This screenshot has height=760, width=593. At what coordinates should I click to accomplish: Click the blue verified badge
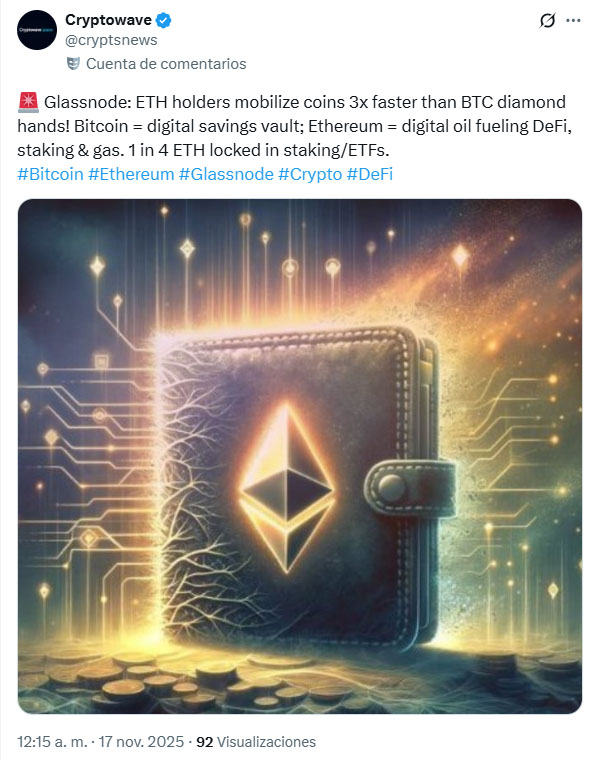click(163, 20)
